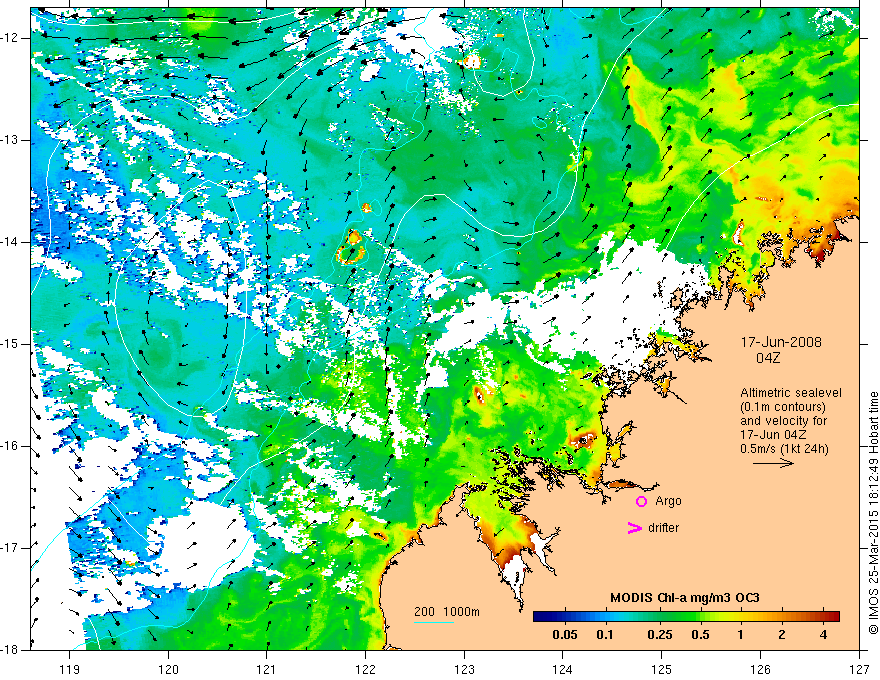
Task: Click the magenta Argo circle legend symbol
Action: [641, 501]
